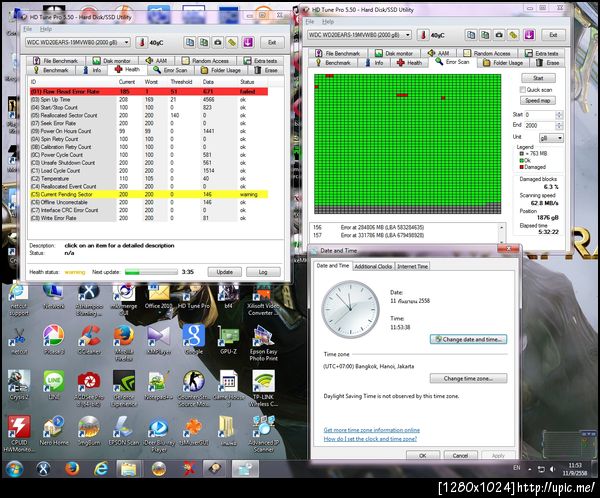
Task: Click camera save-screenshot icon in Error Scan window
Action: coord(499,35)
